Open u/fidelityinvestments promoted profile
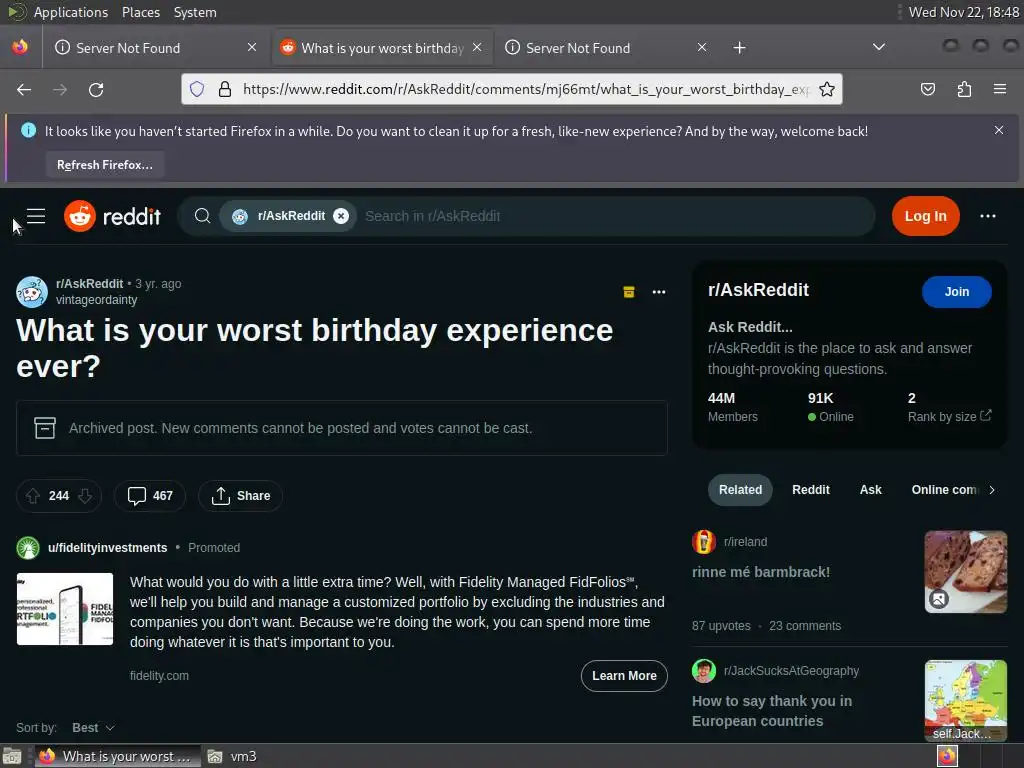 point(108,548)
